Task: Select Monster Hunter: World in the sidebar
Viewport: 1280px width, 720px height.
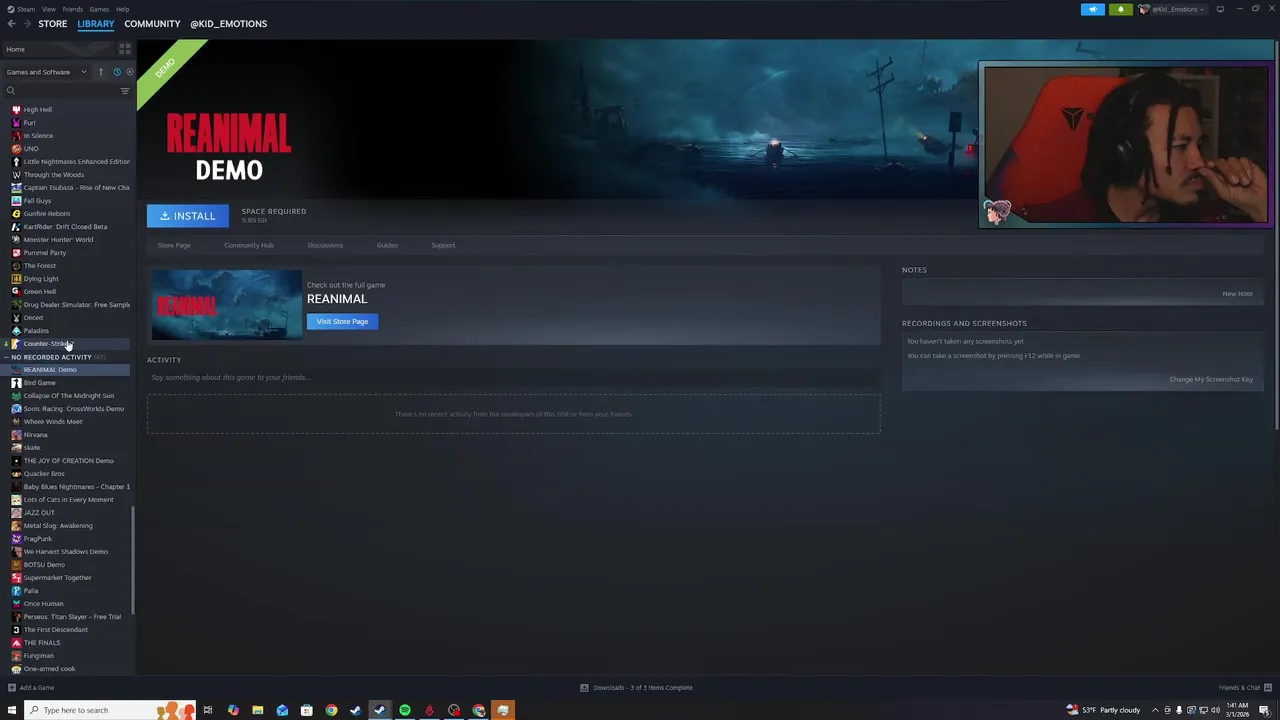Action: (58, 239)
